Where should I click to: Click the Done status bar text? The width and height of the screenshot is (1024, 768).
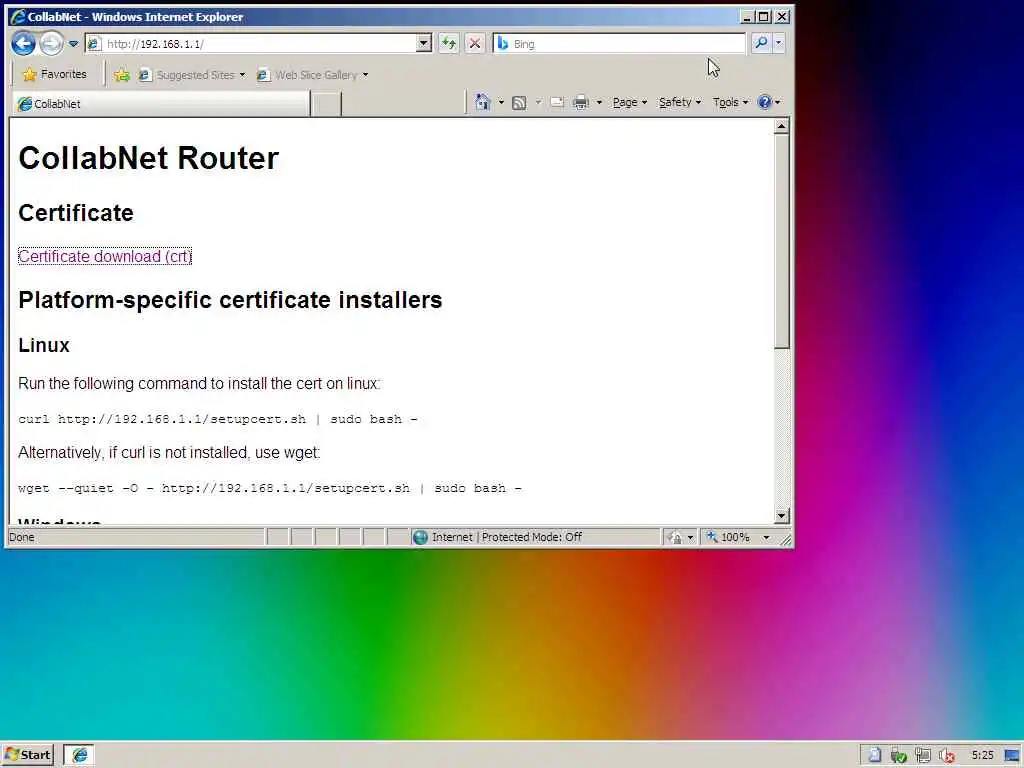22,537
